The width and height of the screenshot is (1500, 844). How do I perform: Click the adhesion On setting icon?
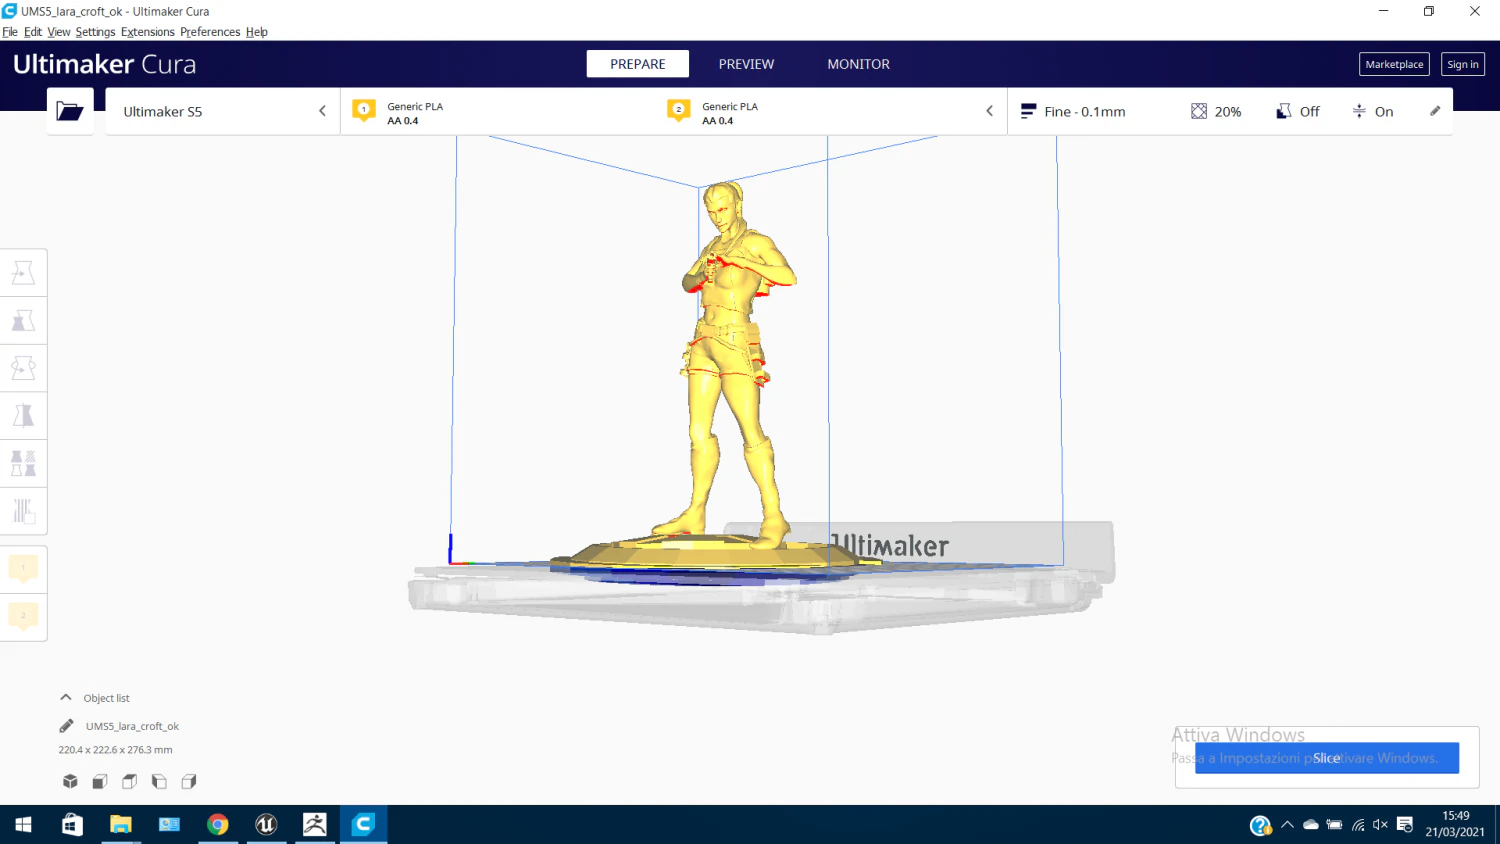pos(1359,111)
